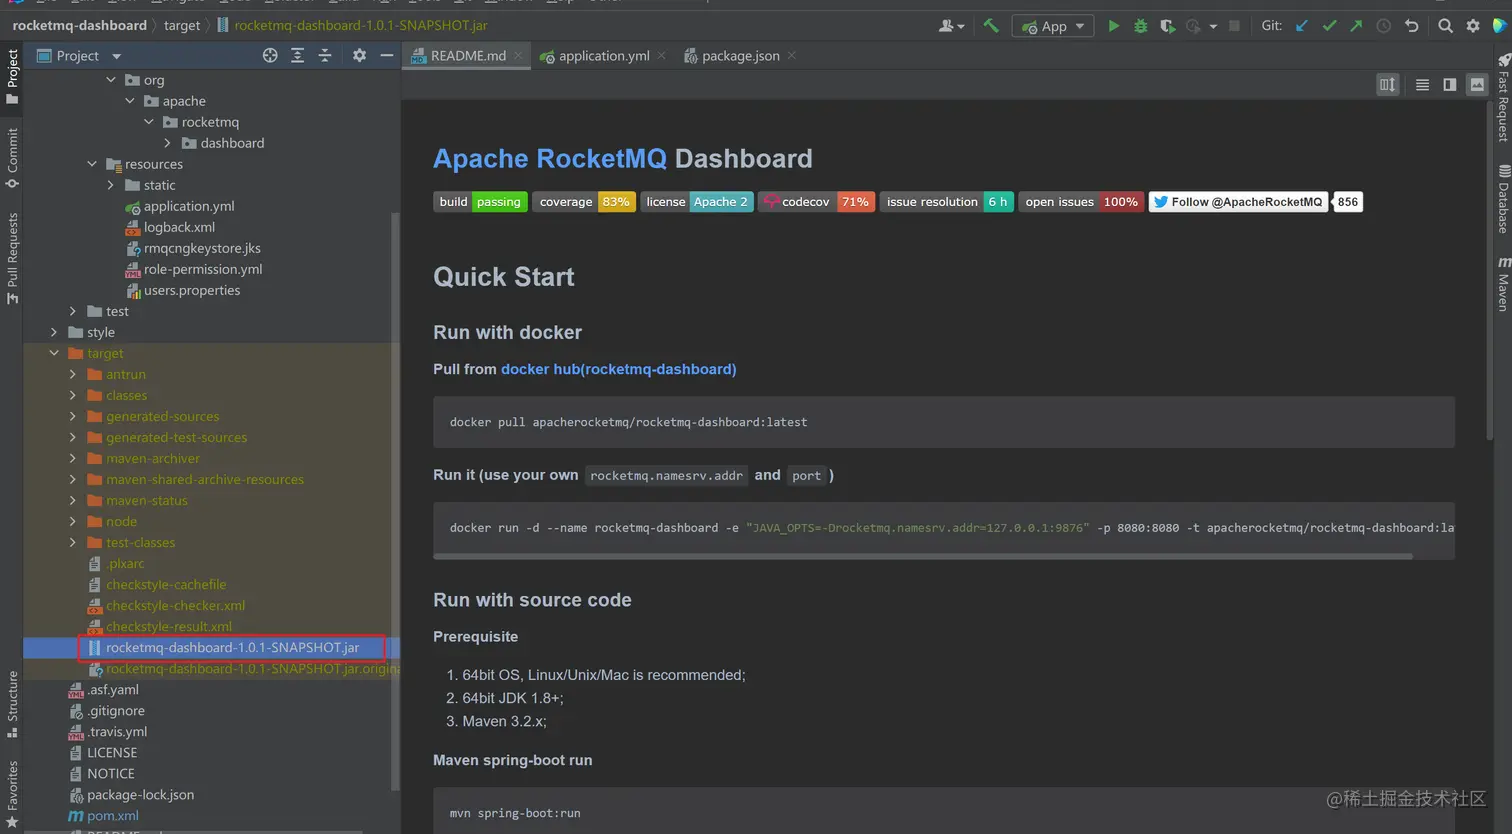Expand the style folder chevron
The width and height of the screenshot is (1512, 834).
click(x=54, y=332)
